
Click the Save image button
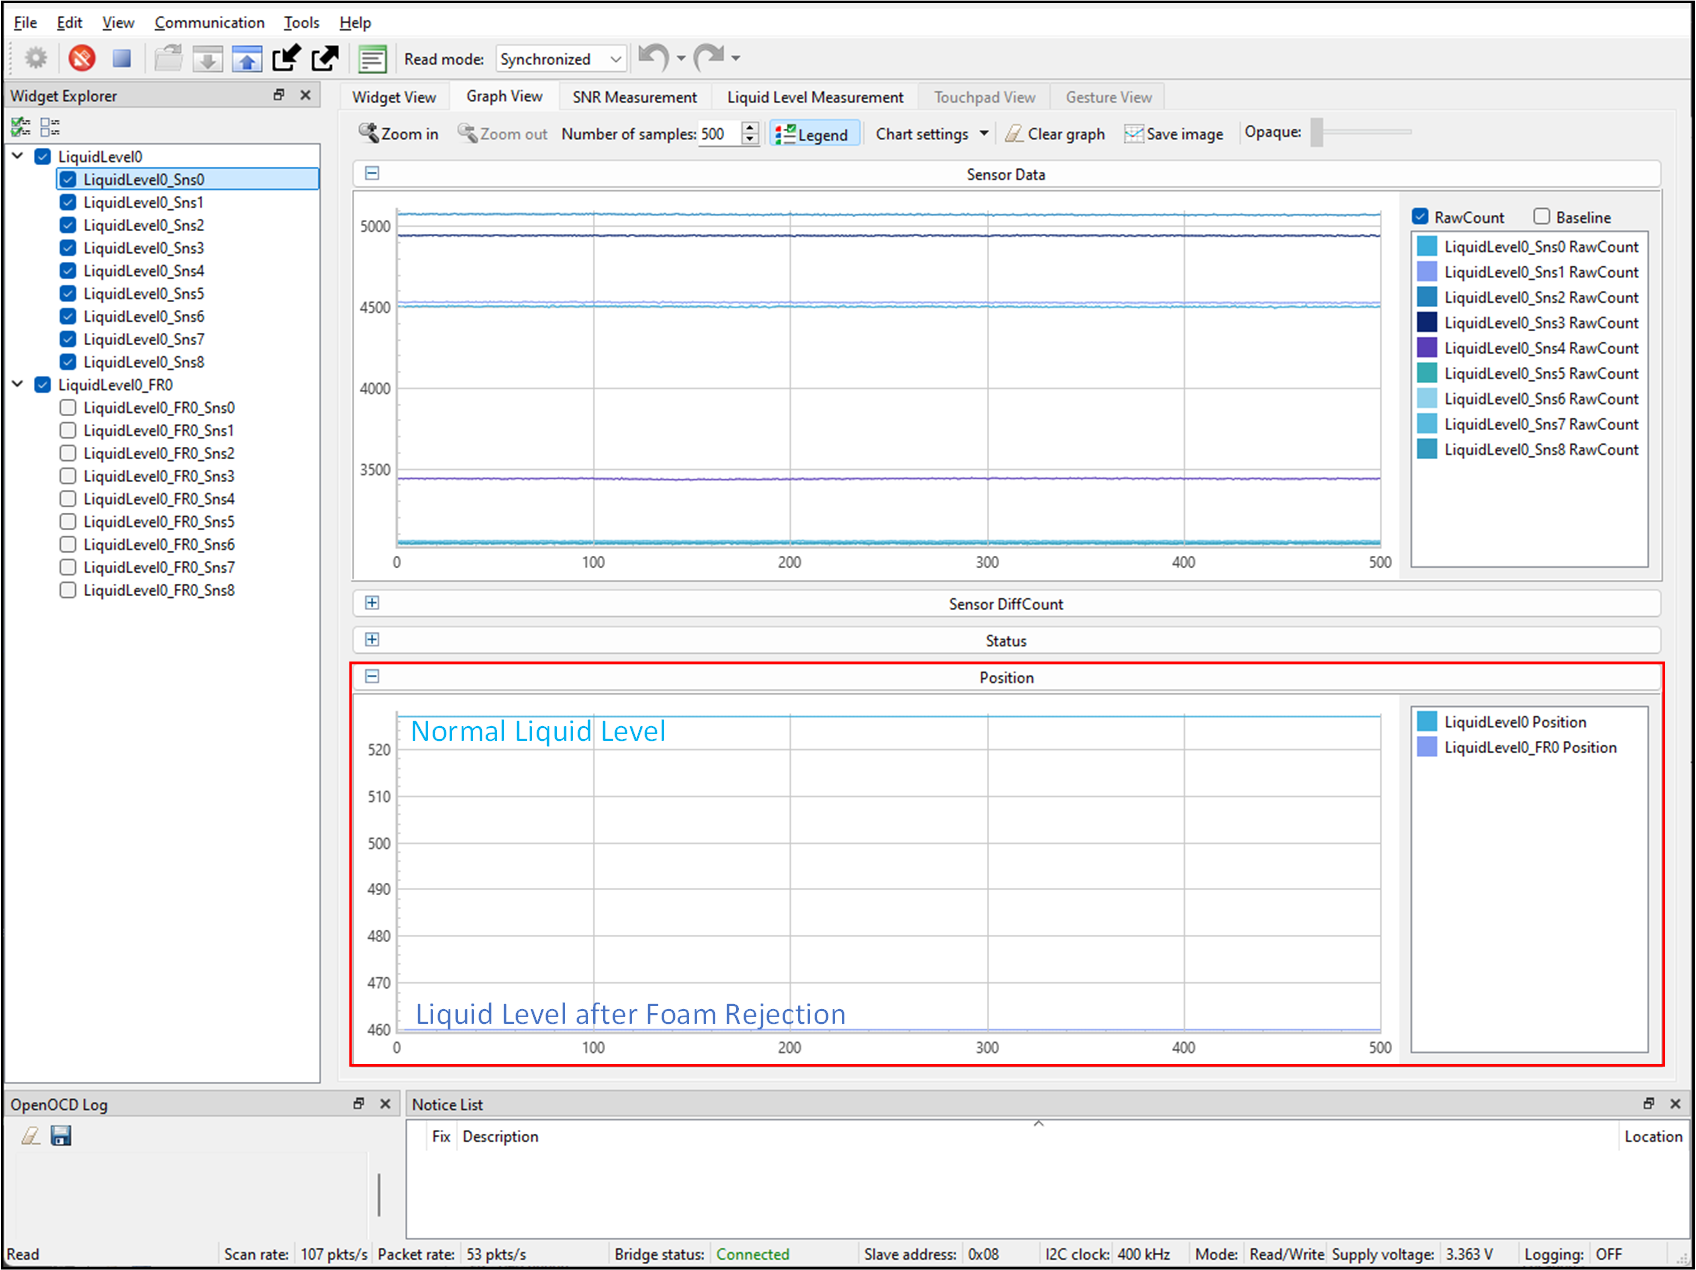click(x=1173, y=134)
